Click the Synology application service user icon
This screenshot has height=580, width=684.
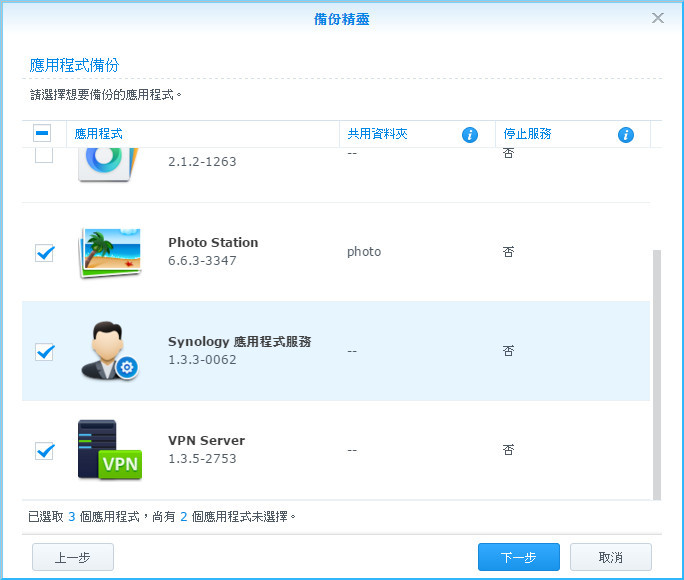tap(108, 351)
